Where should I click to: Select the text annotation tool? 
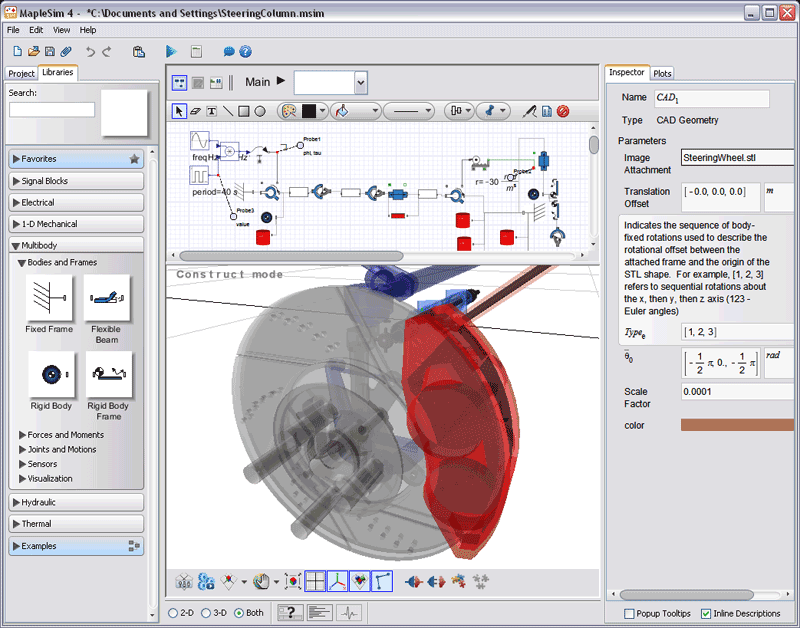tap(211, 111)
